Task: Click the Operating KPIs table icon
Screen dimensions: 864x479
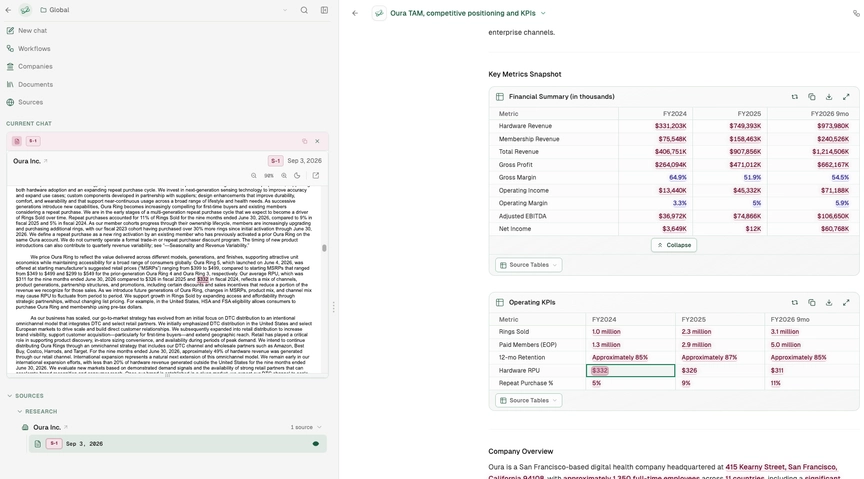Action: pos(500,303)
